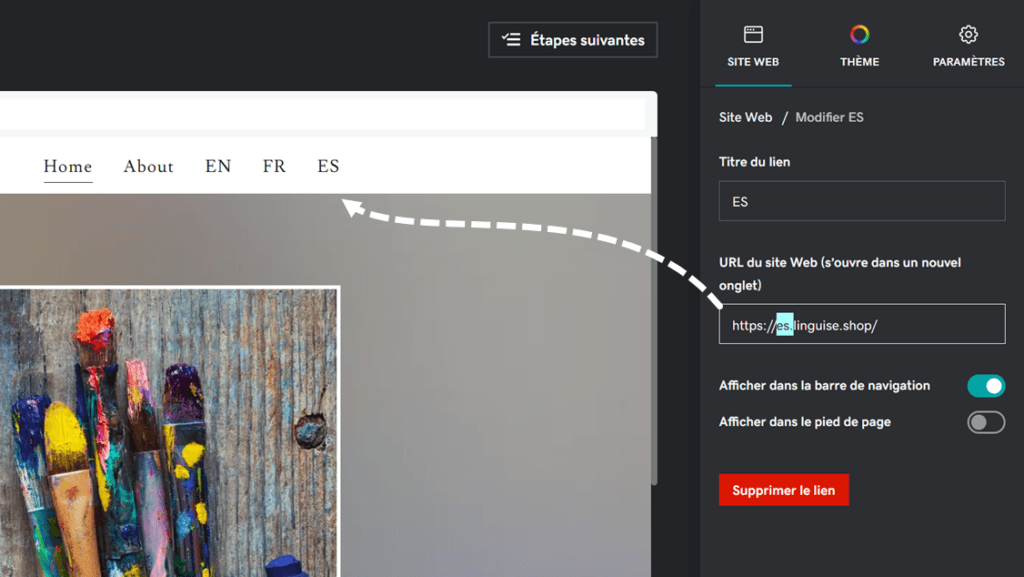Switch to the THÈME tab label
This screenshot has width=1024, height=577.
tap(859, 62)
